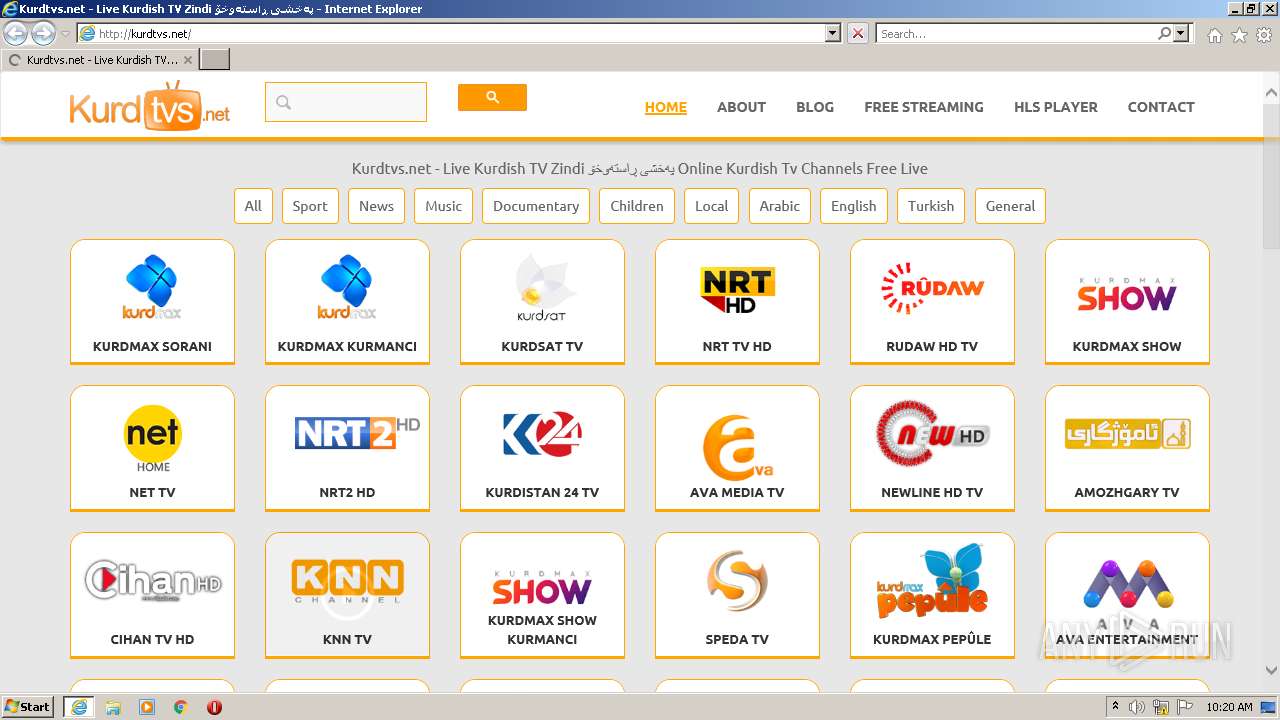1280x720 pixels.
Task: Select the Cihan TV HD logo
Action: tap(152, 581)
